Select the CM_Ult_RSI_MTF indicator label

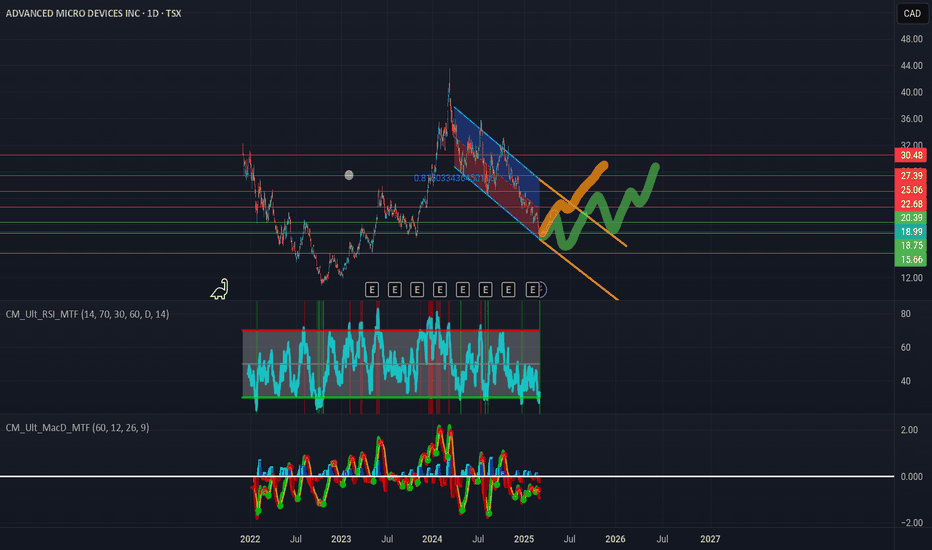(87, 314)
